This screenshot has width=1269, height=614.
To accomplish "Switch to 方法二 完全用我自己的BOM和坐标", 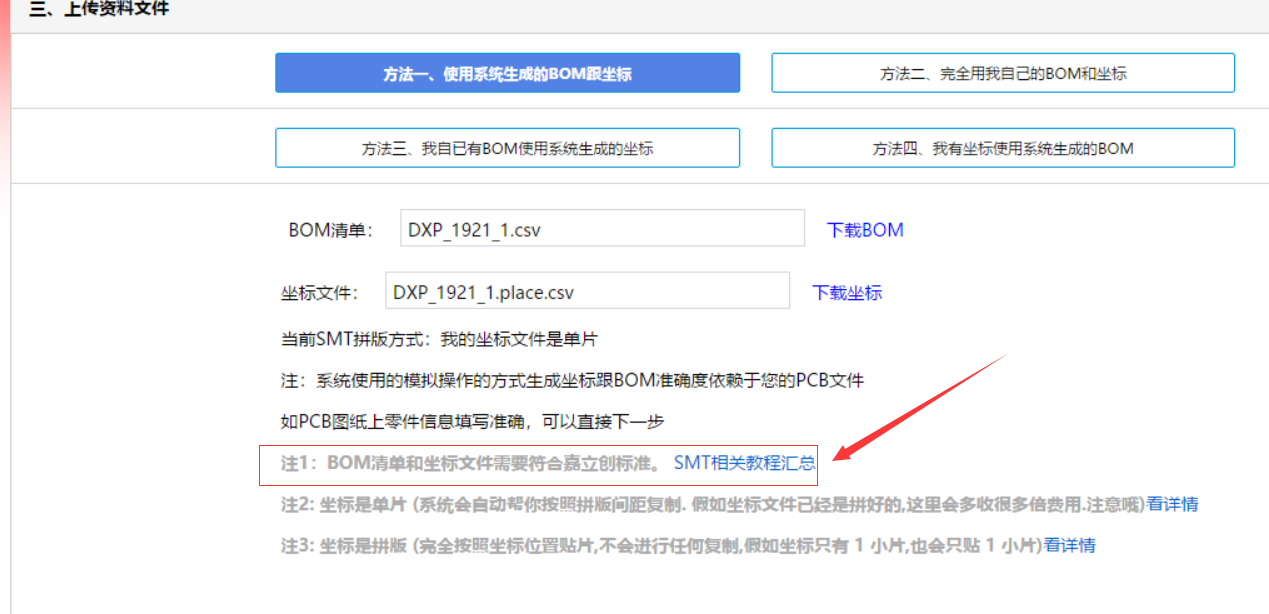I will pyautogui.click(x=1002, y=73).
